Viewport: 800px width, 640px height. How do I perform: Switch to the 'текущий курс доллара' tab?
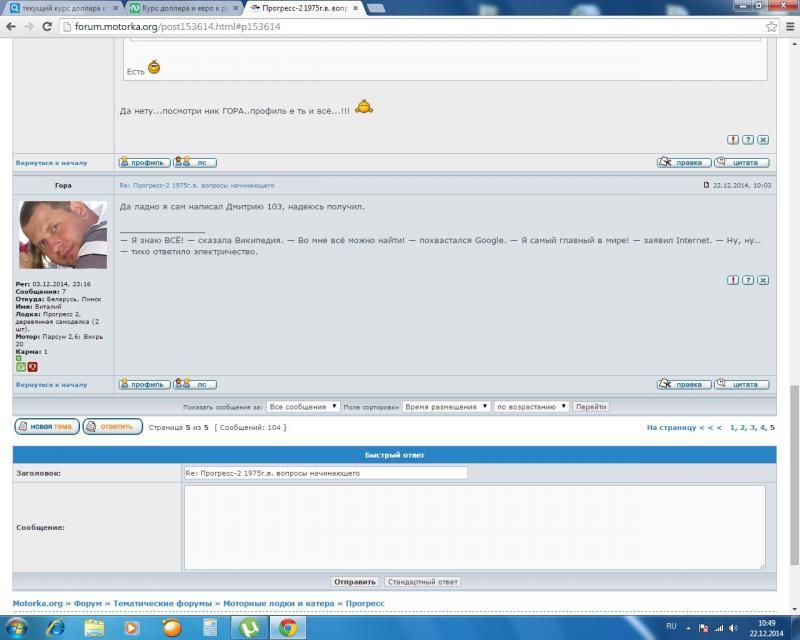coord(62,8)
